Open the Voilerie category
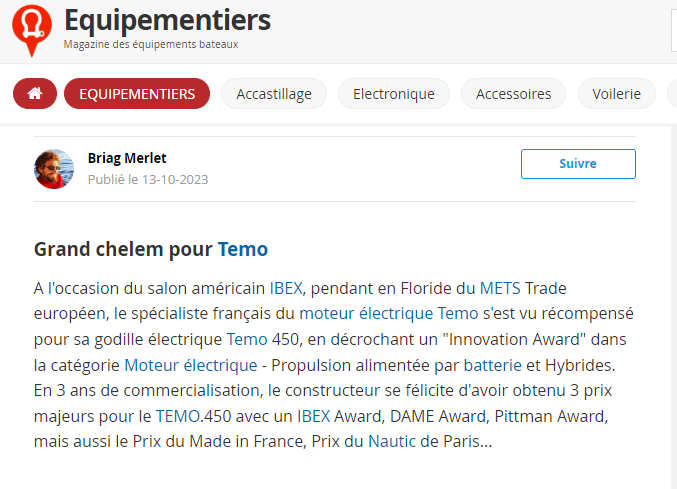Image resolution: width=677 pixels, height=489 pixels. click(616, 94)
